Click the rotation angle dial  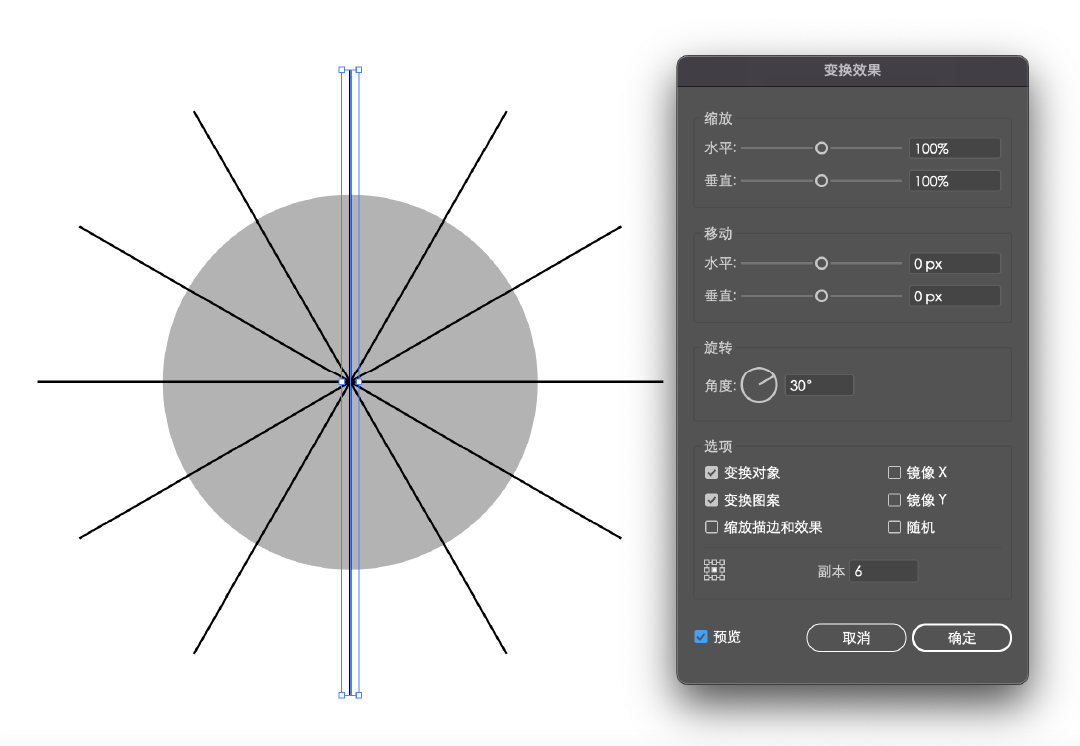click(759, 386)
